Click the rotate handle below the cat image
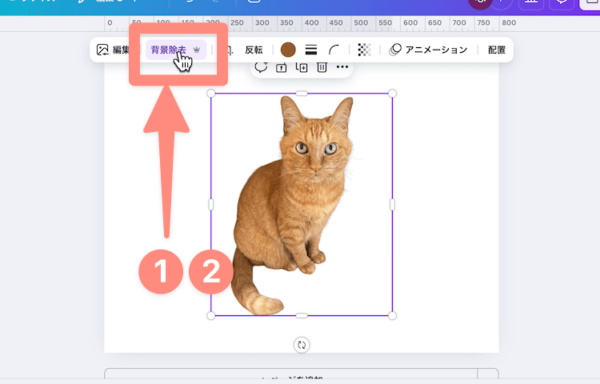 coord(302,345)
